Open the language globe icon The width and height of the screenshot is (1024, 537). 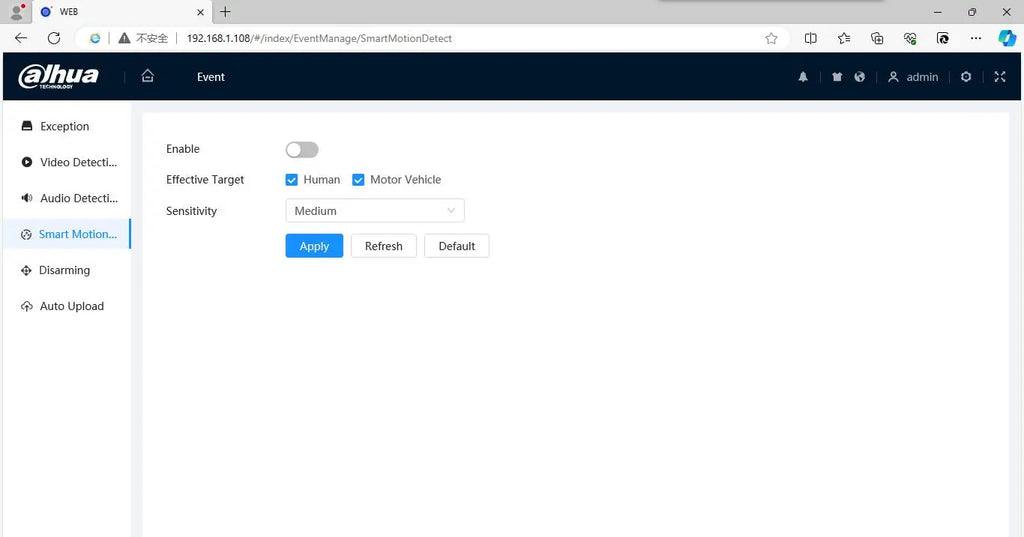point(859,76)
